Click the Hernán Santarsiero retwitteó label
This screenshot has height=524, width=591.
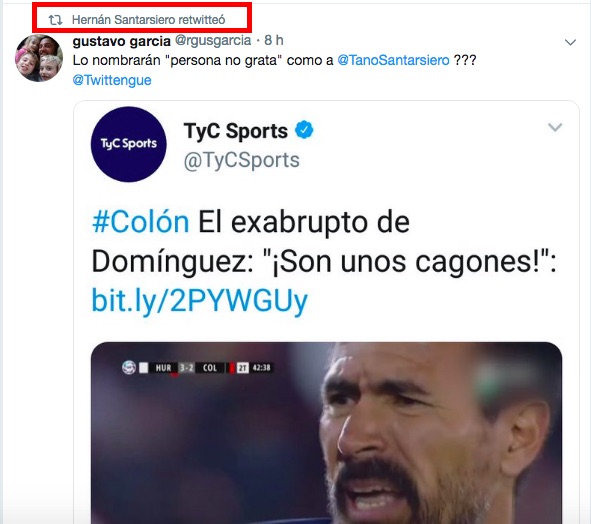coord(149,20)
